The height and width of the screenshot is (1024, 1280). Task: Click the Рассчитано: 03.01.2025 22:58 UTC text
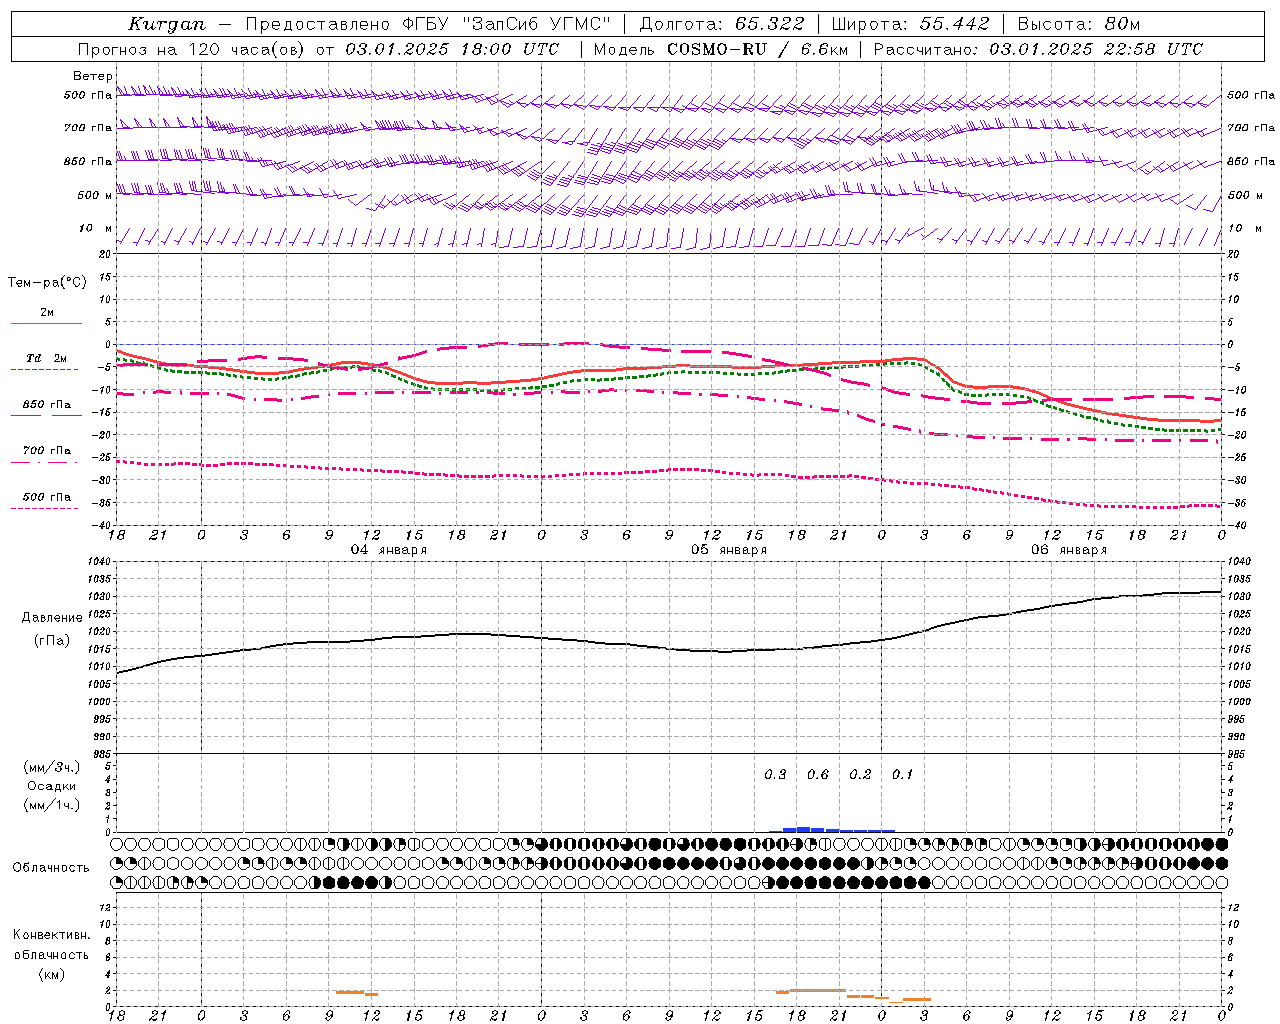point(1038,49)
